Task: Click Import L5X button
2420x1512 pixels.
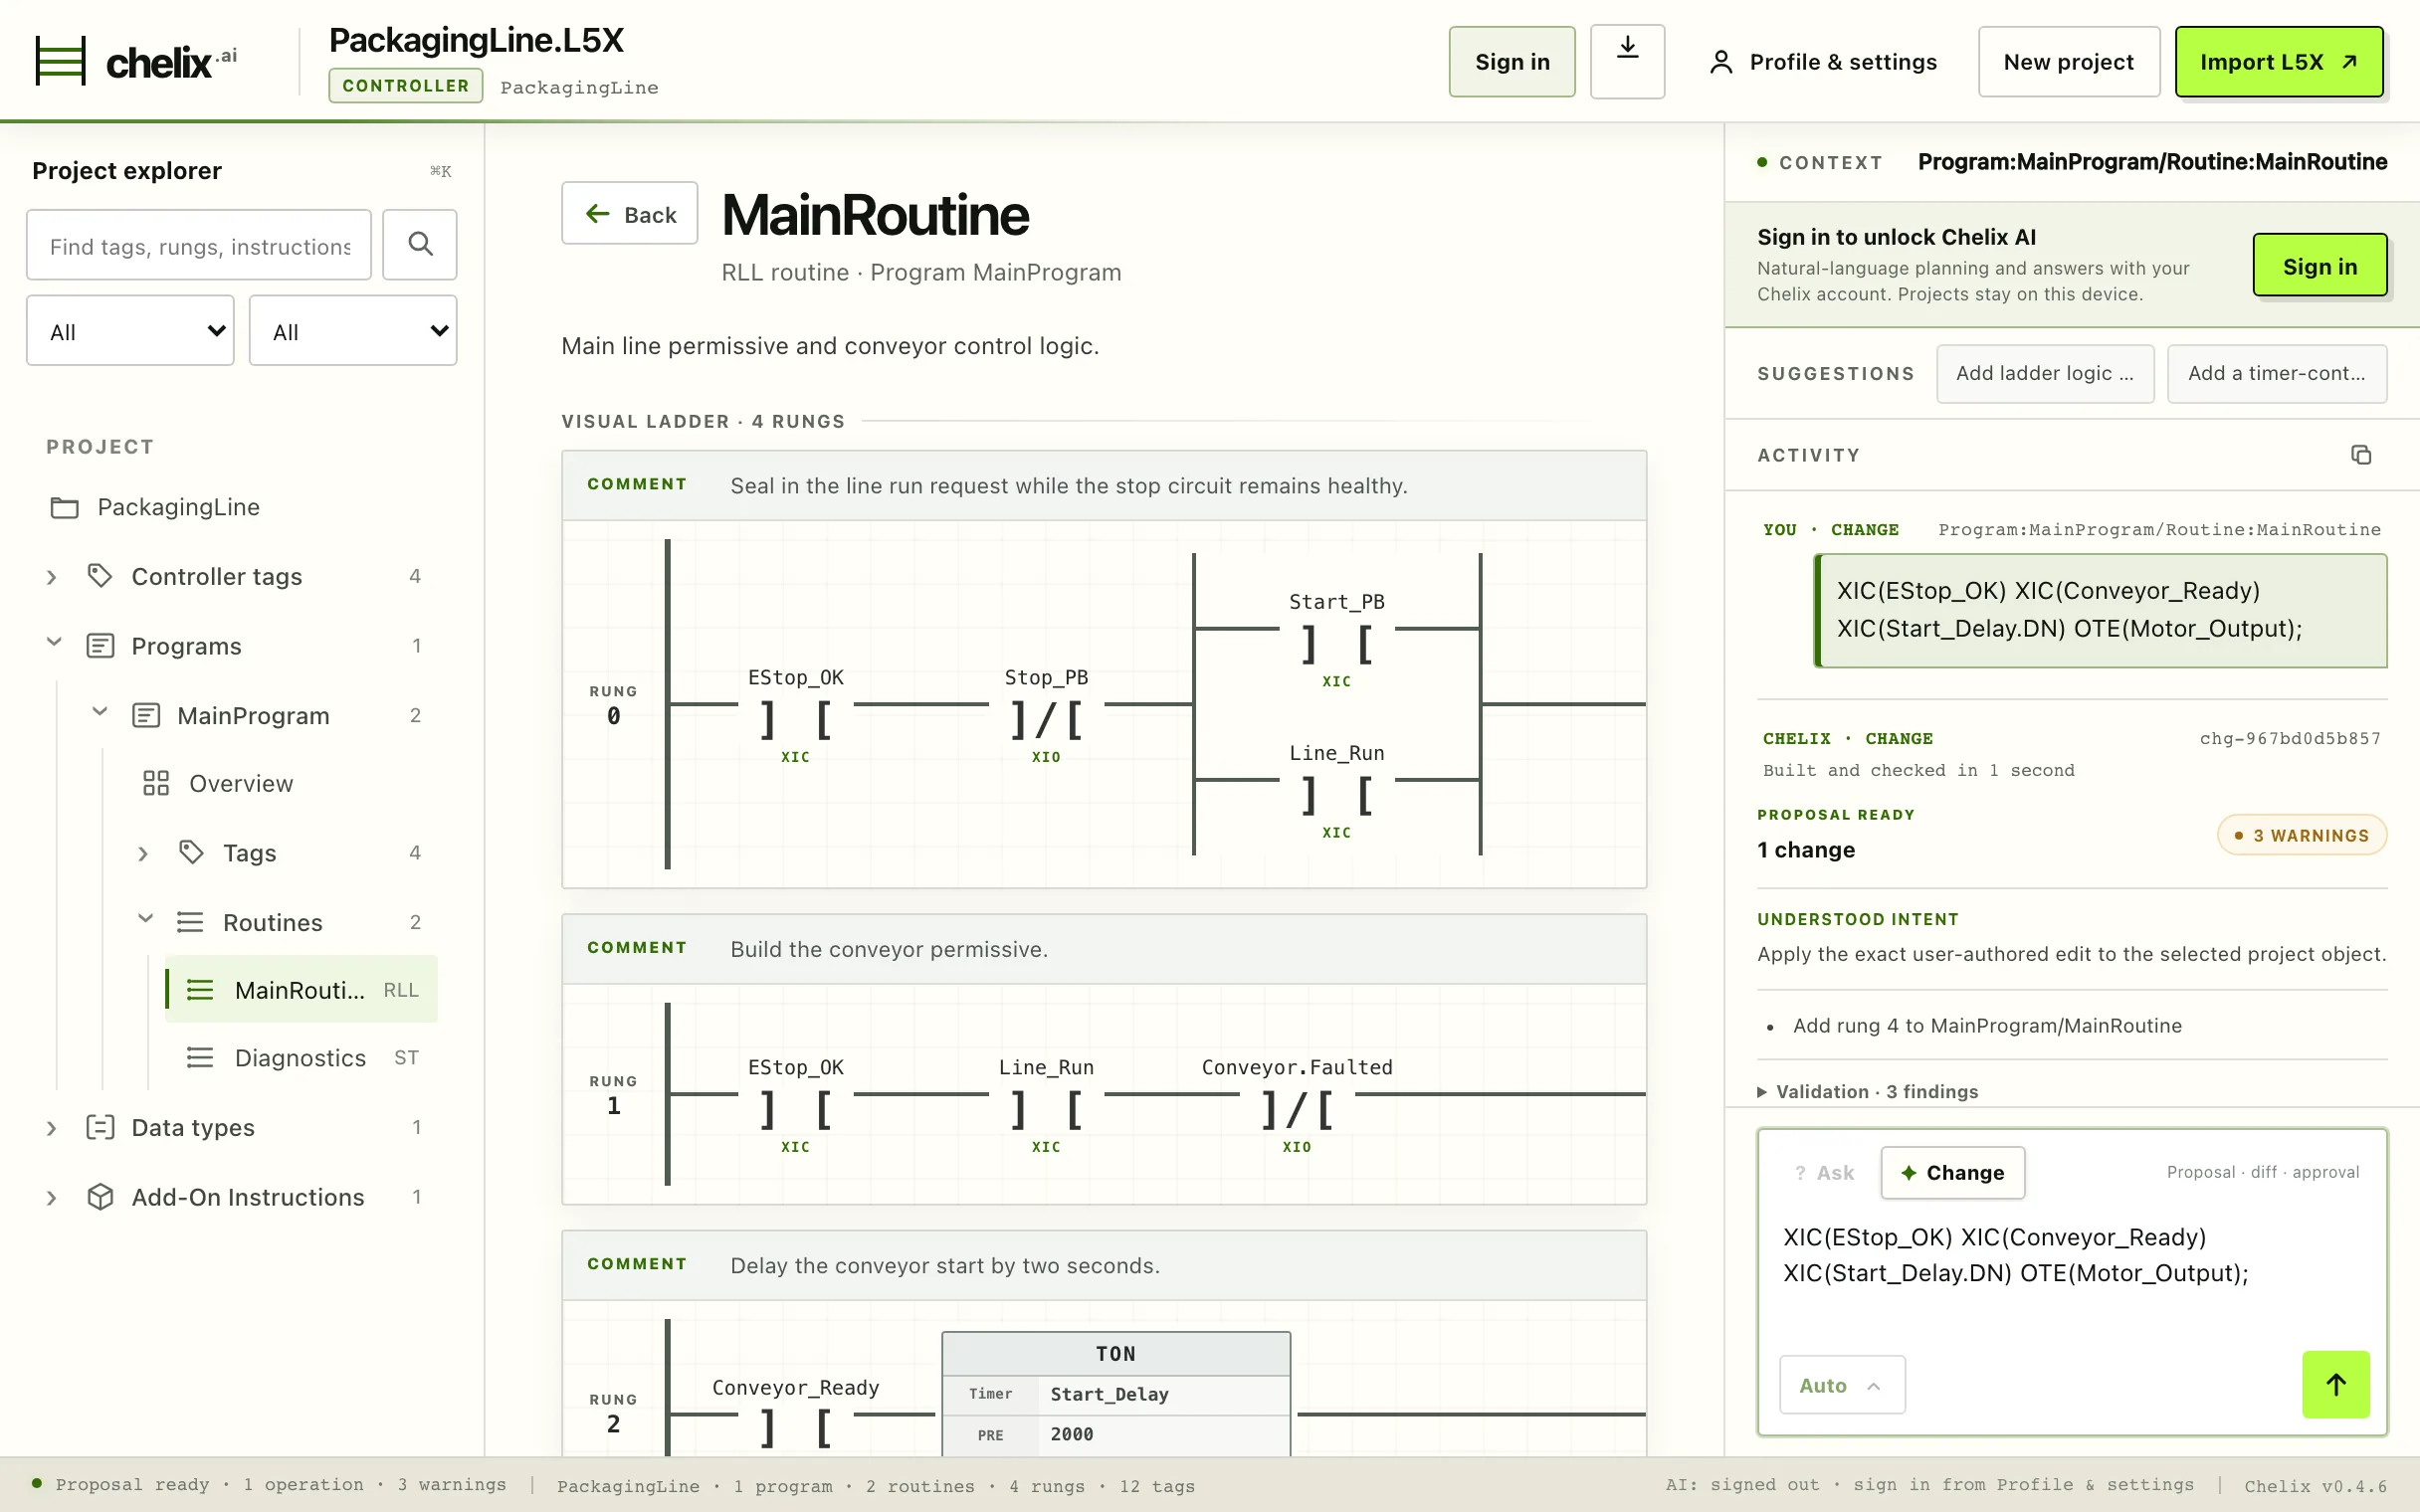Action: [x=2279, y=61]
